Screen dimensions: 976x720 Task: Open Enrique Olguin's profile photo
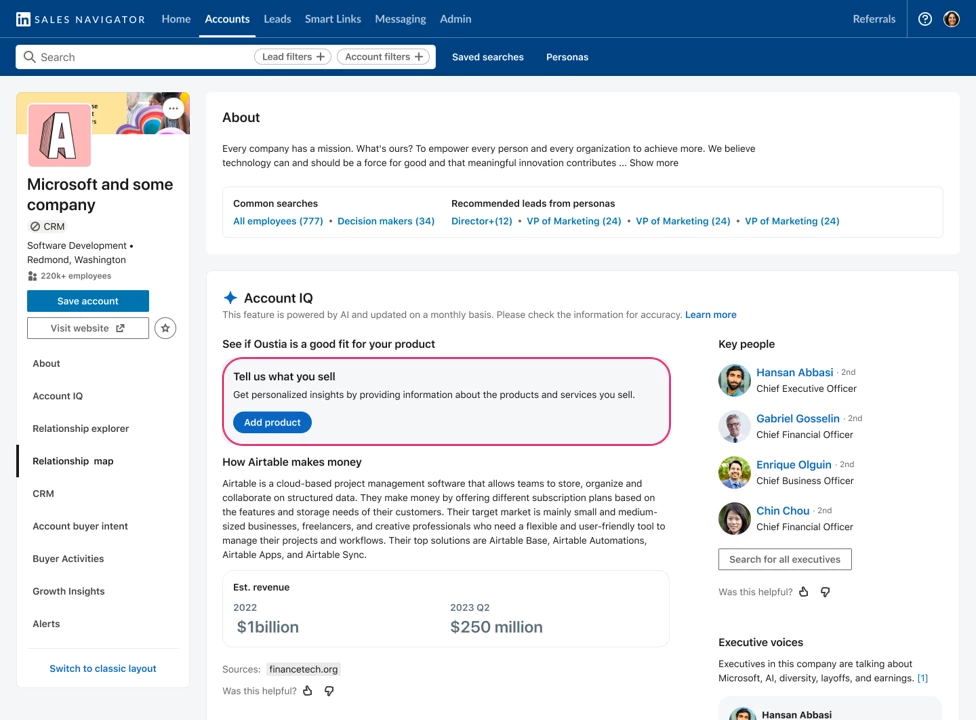point(734,472)
